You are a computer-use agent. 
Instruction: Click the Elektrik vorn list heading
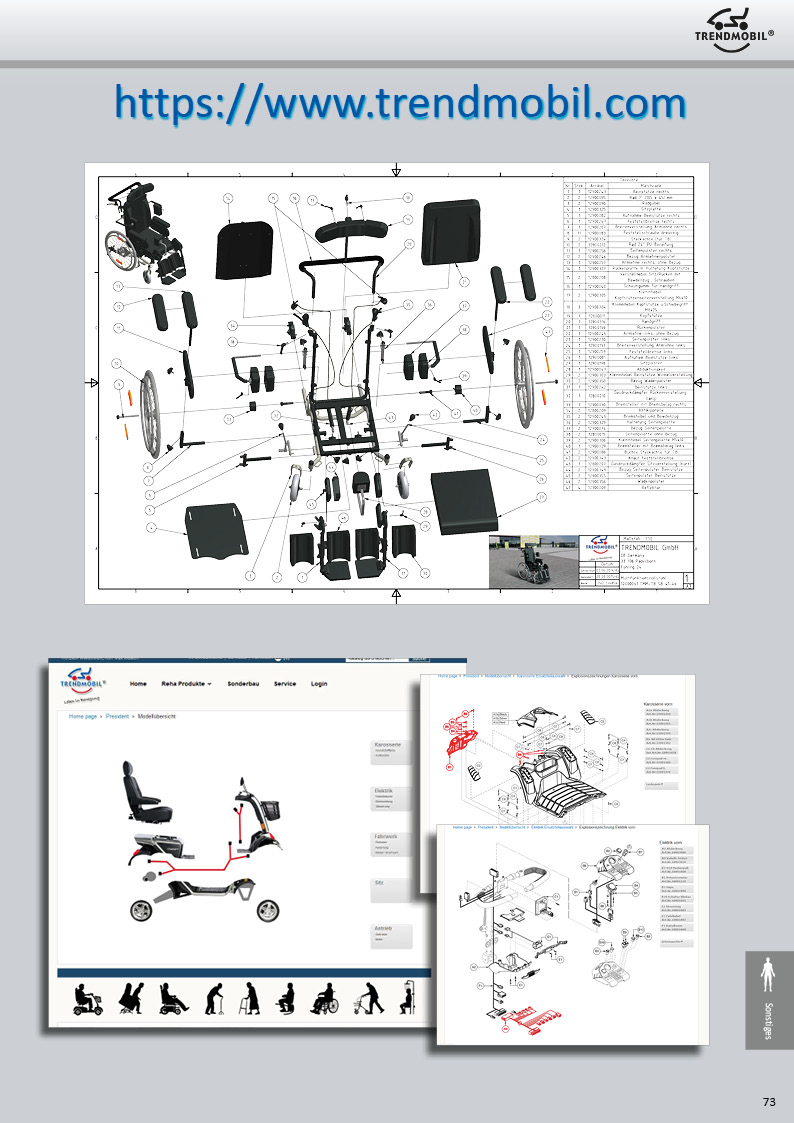pos(671,842)
